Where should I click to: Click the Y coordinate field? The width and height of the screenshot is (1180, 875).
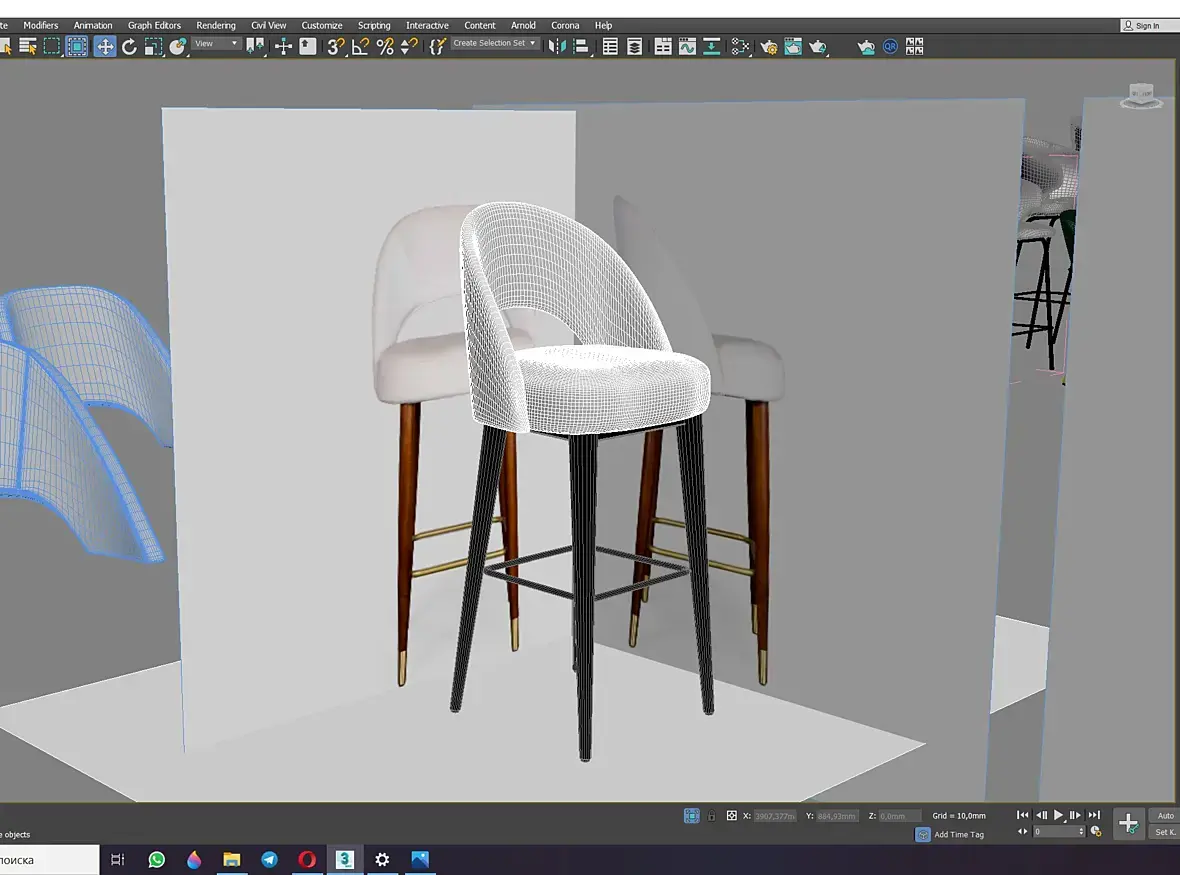[837, 816]
